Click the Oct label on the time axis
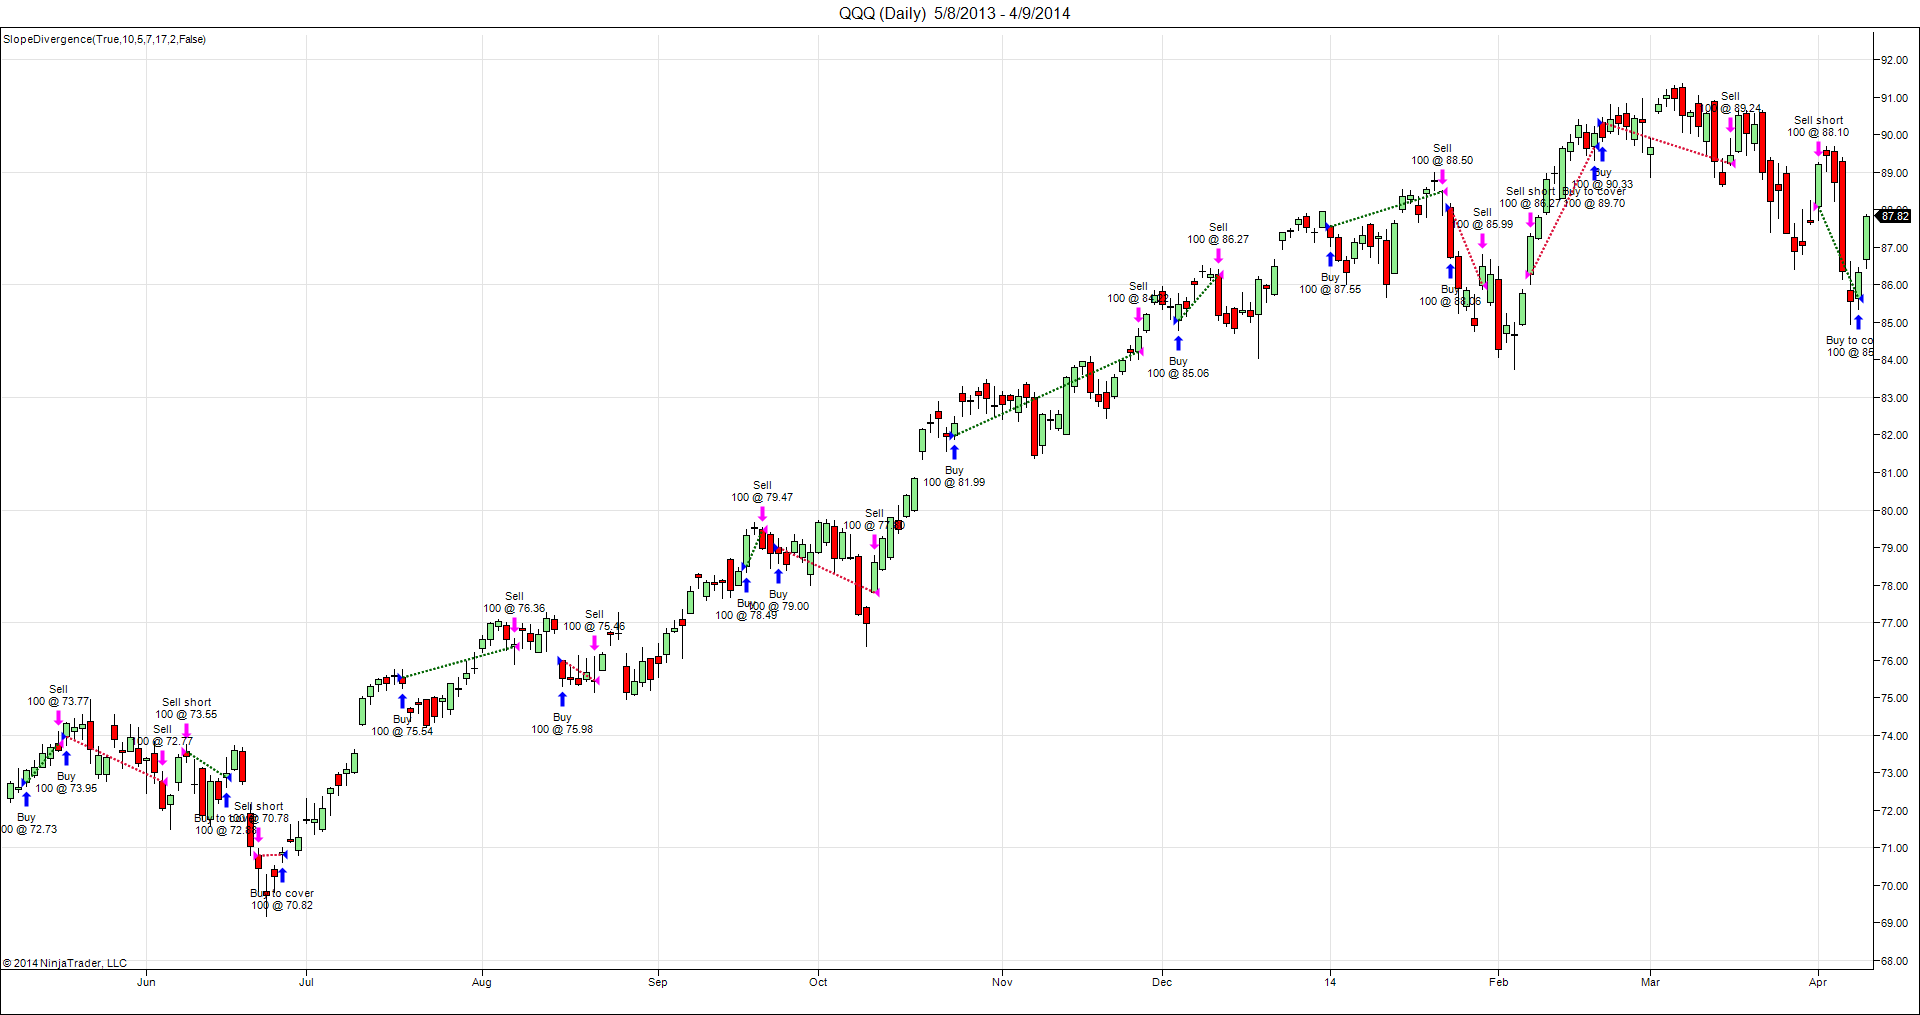Screen dimensions: 1920x1015 (x=818, y=982)
